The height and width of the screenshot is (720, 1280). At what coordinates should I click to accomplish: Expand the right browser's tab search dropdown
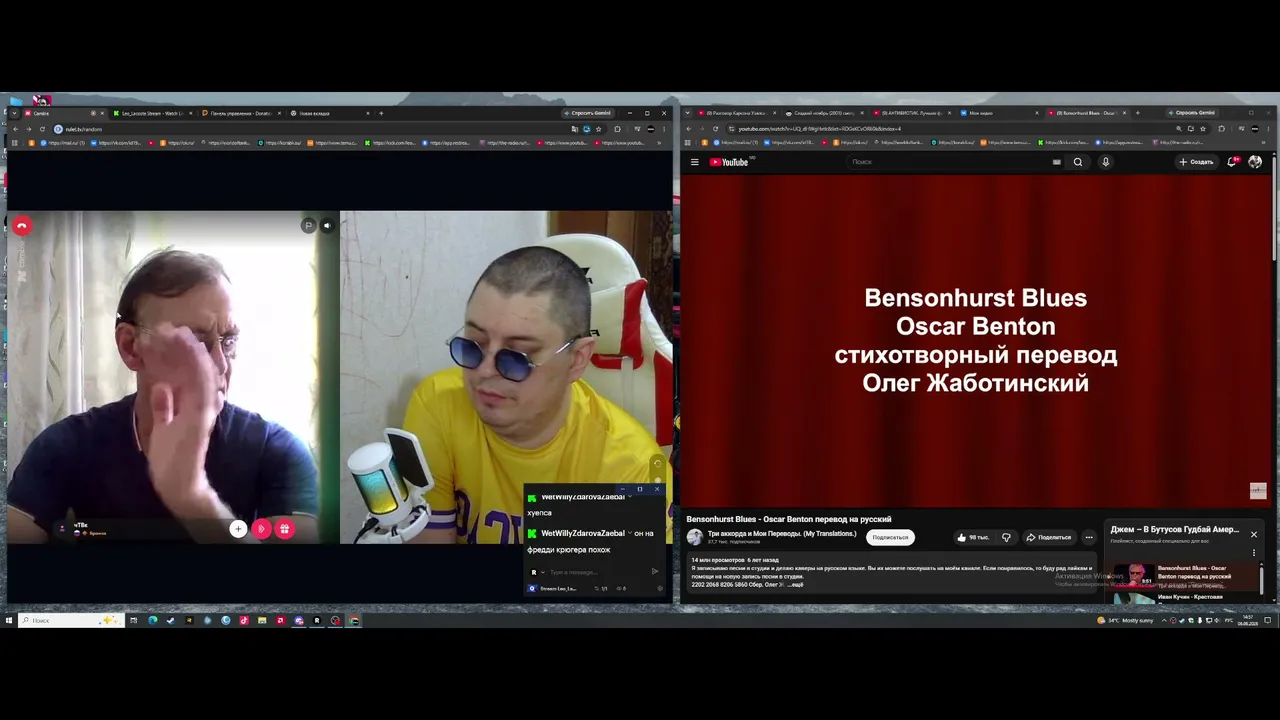click(x=688, y=113)
